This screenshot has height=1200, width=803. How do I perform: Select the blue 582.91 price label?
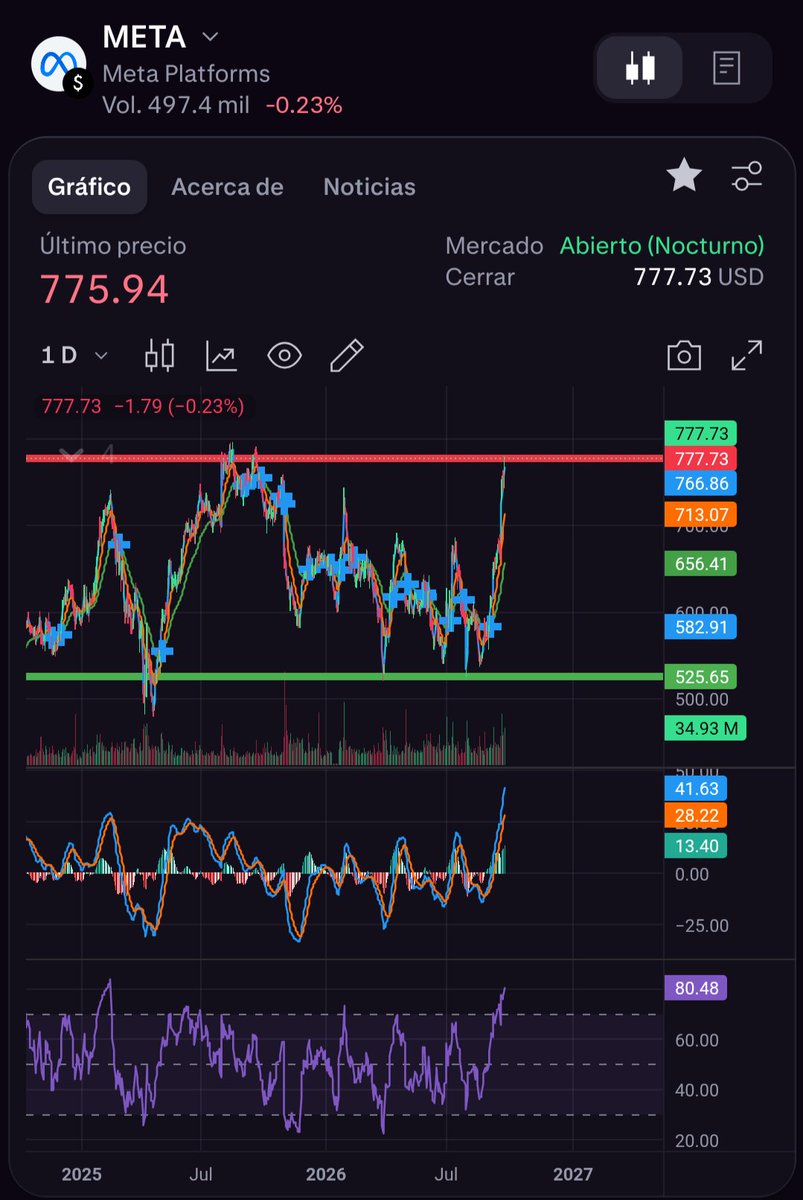700,628
